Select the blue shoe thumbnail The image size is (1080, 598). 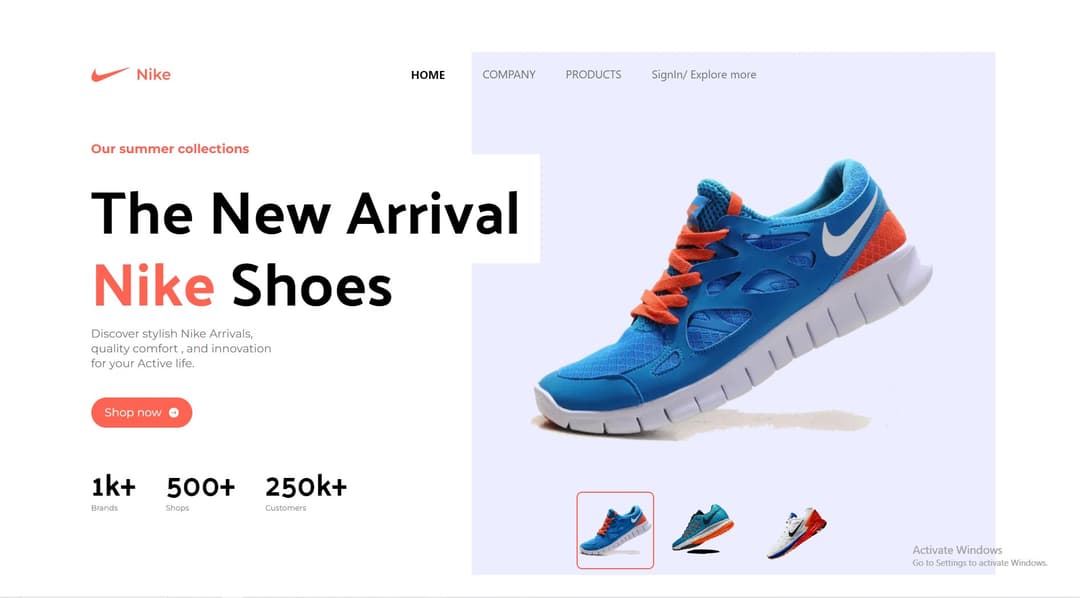click(615, 530)
